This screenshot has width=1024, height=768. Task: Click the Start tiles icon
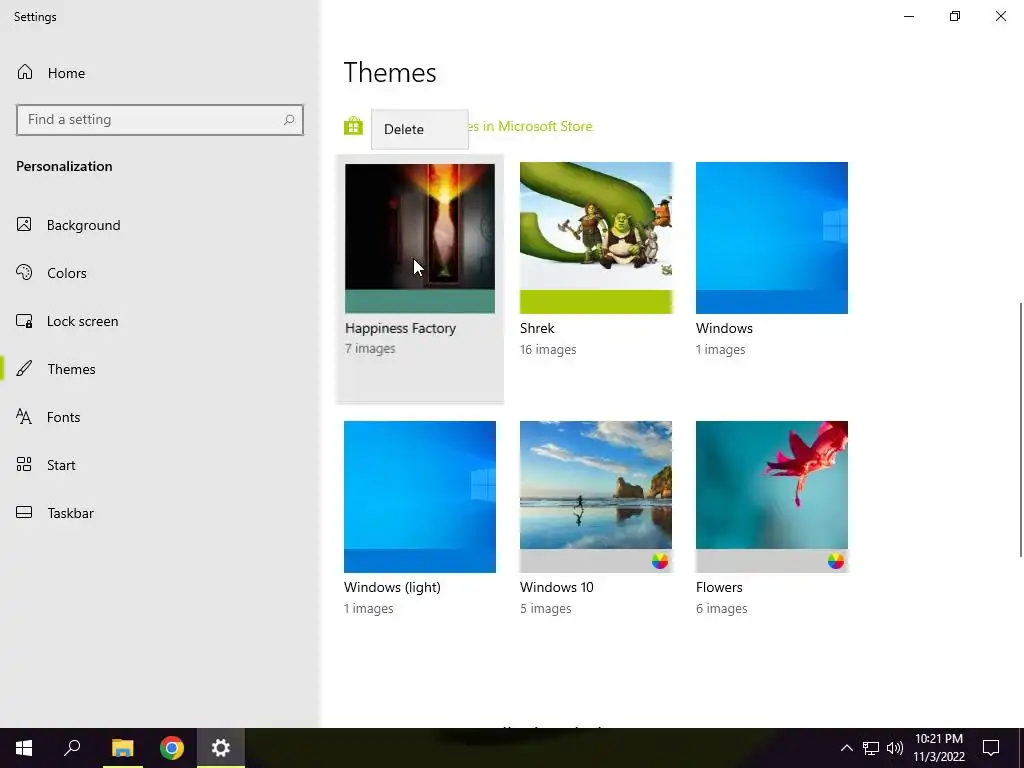point(24,464)
